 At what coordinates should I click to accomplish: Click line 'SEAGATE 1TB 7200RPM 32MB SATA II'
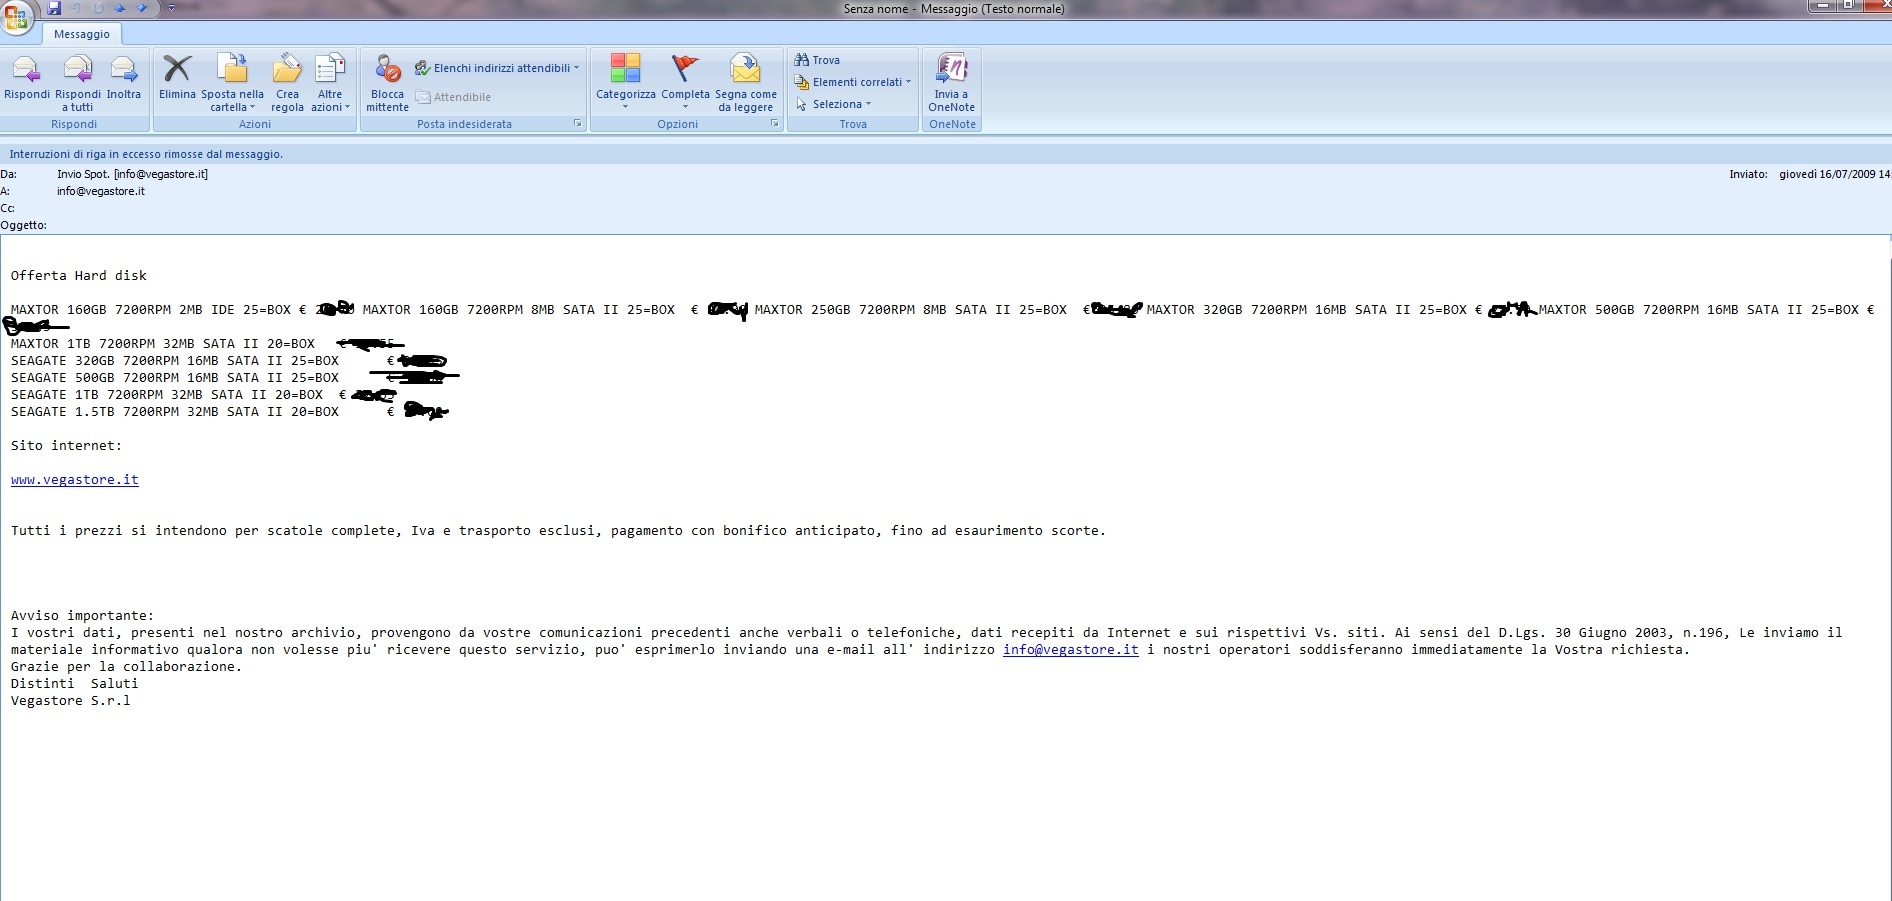[167, 395]
